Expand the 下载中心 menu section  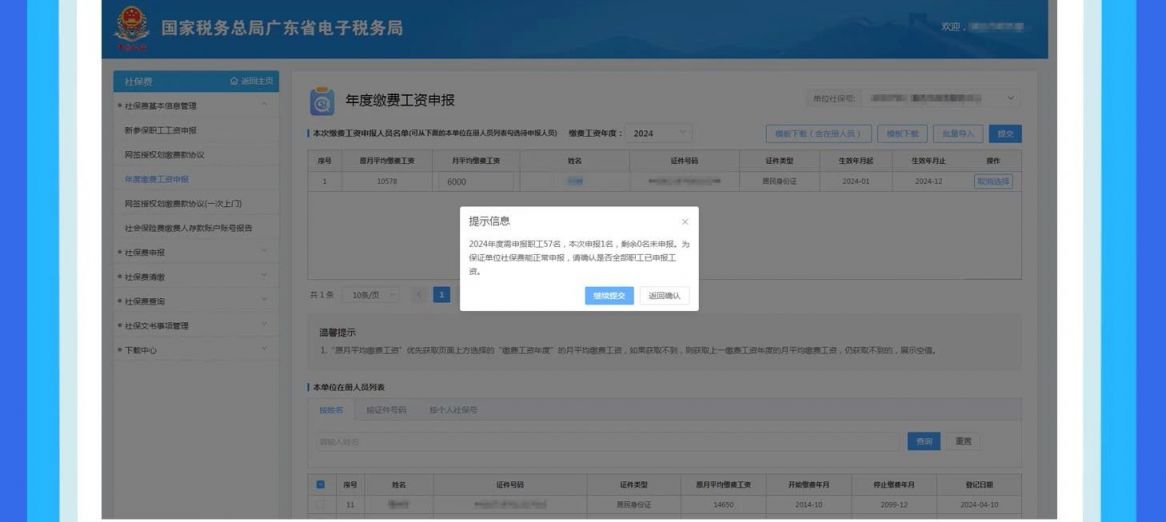tap(264, 349)
